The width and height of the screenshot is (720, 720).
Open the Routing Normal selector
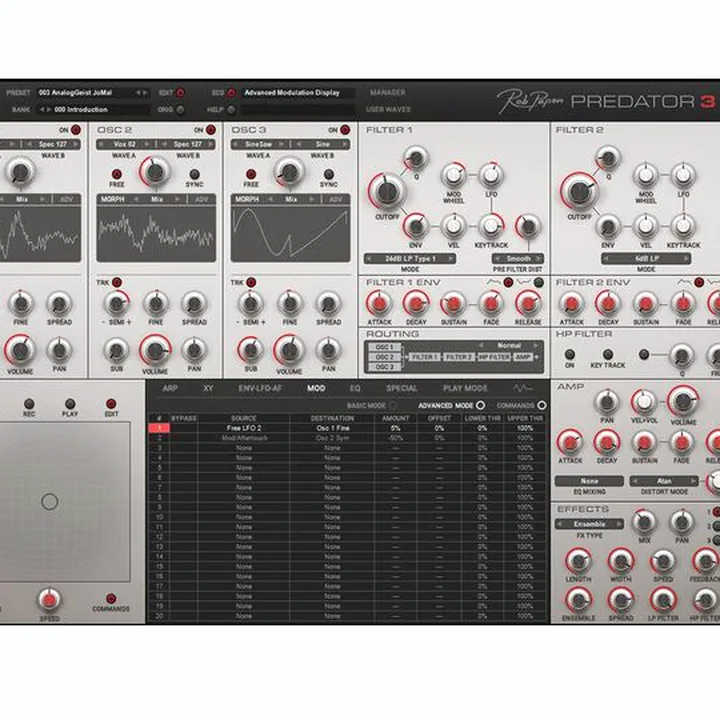[509, 345]
